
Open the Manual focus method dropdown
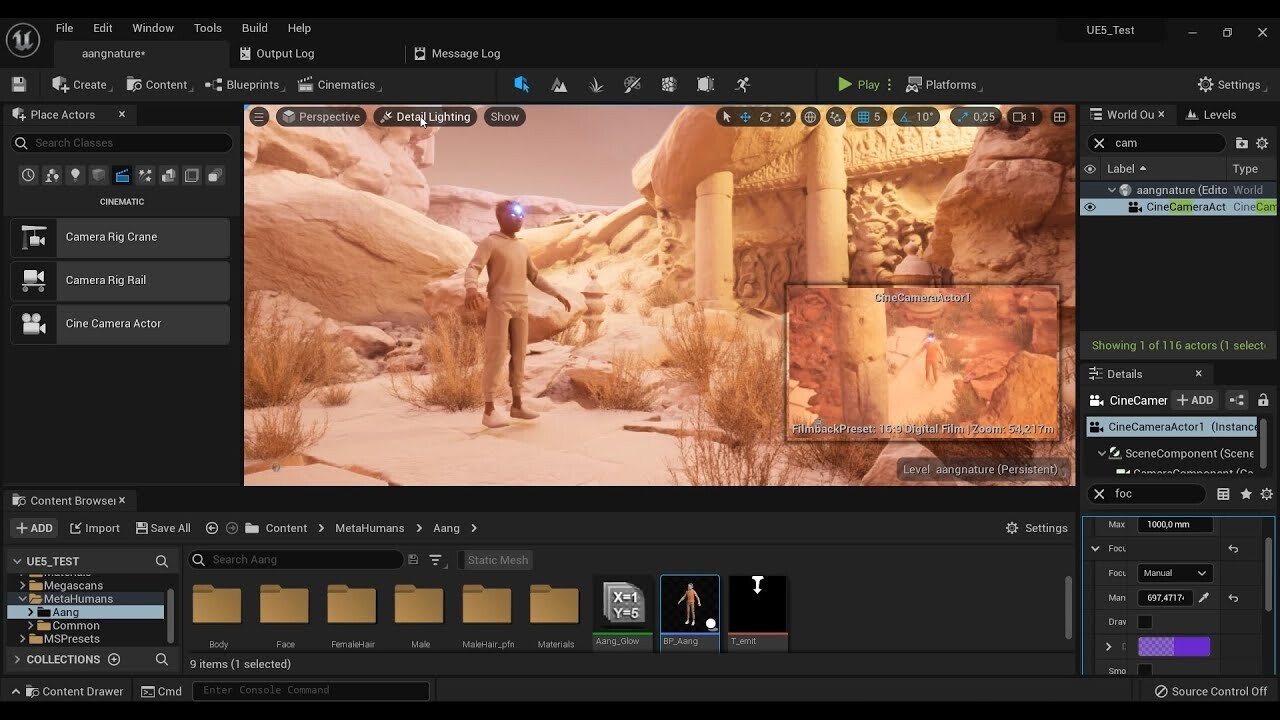pyautogui.click(x=1175, y=573)
